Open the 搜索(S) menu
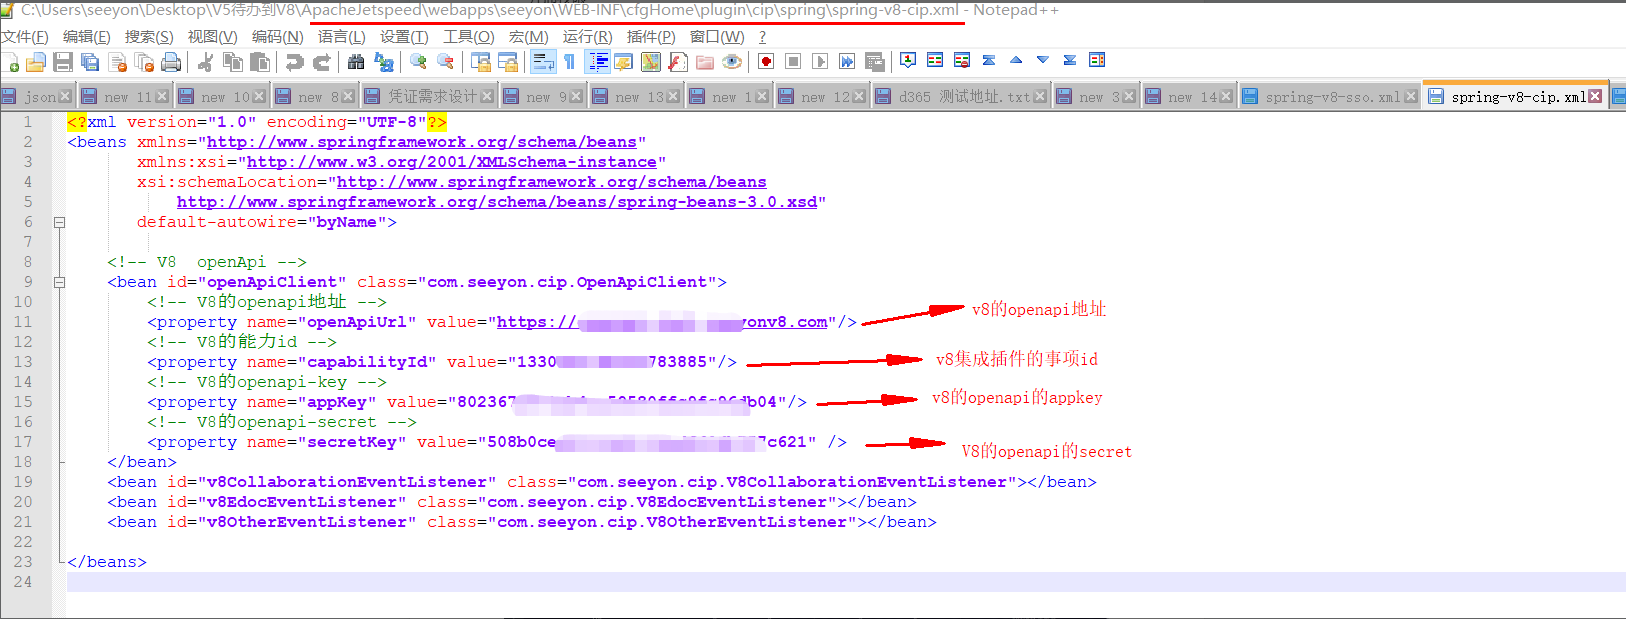The image size is (1626, 619). tap(149, 37)
